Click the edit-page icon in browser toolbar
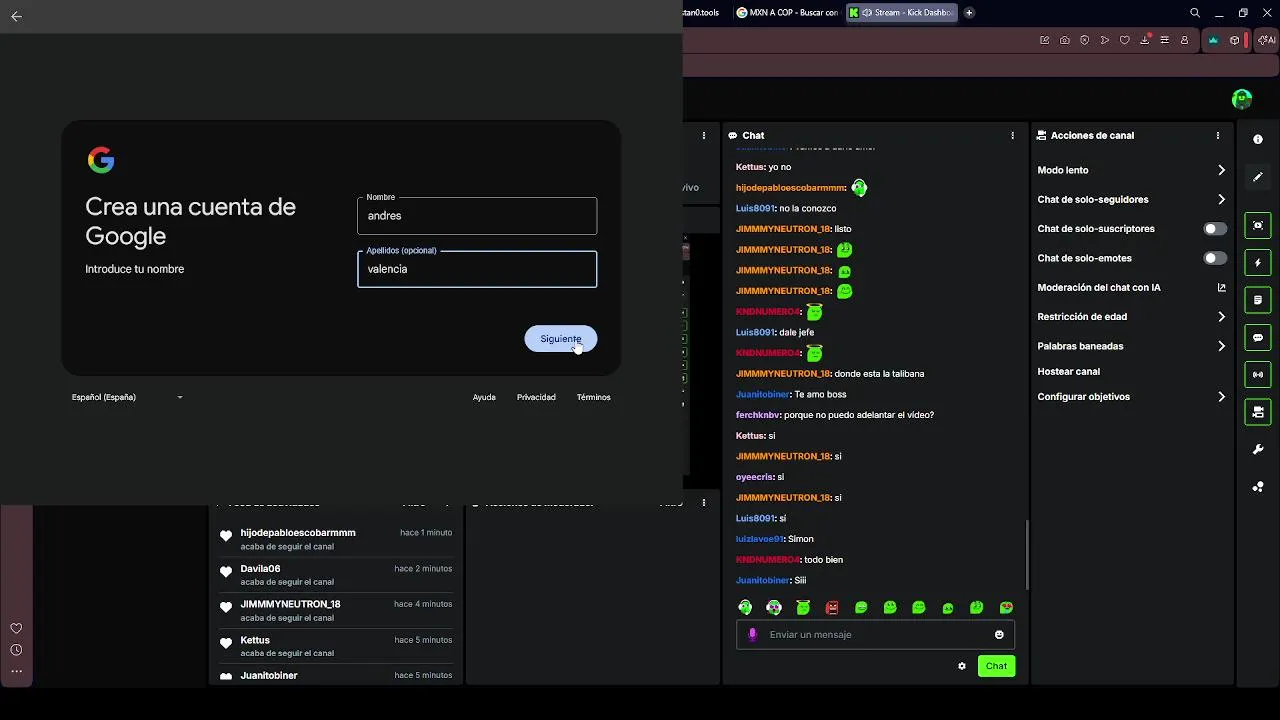 1045,40
